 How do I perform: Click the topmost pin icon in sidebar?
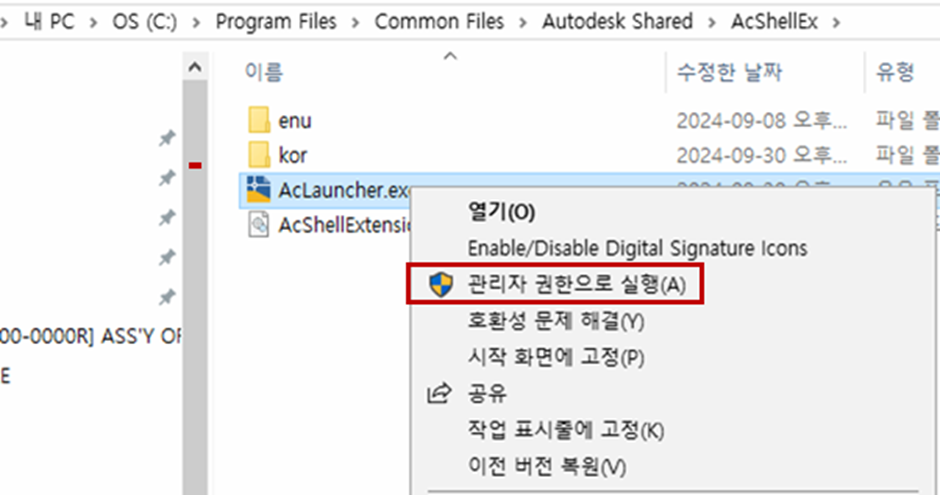pyautogui.click(x=167, y=138)
